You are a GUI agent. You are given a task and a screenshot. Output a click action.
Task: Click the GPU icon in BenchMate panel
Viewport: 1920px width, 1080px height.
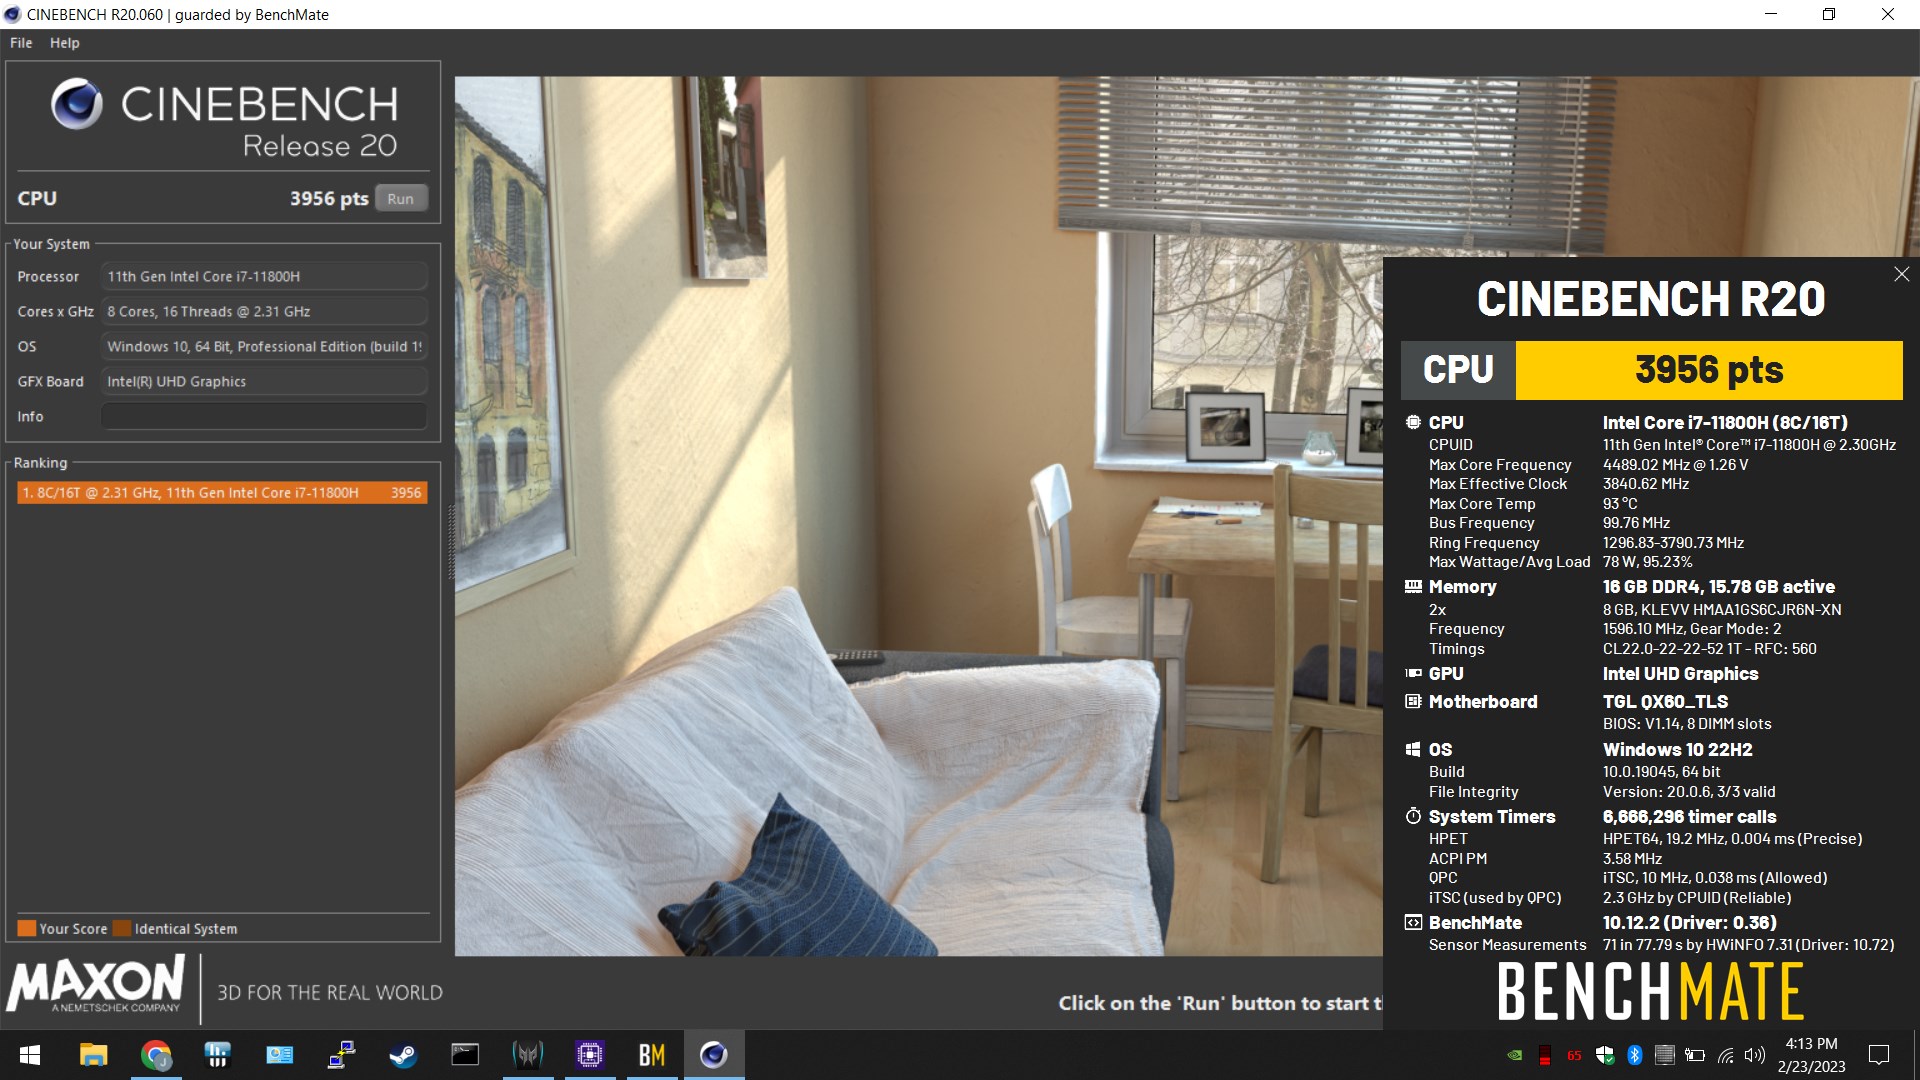coord(1413,673)
